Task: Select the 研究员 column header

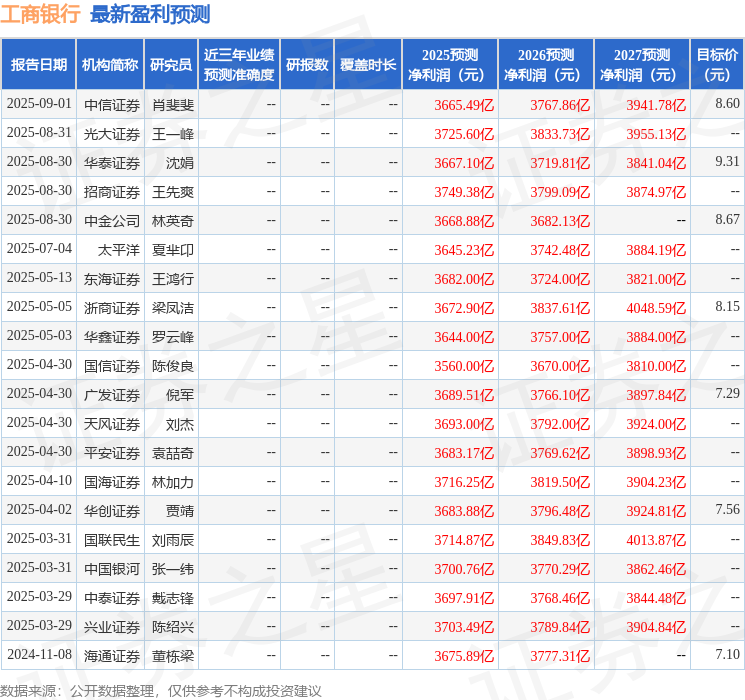Action: point(171,65)
